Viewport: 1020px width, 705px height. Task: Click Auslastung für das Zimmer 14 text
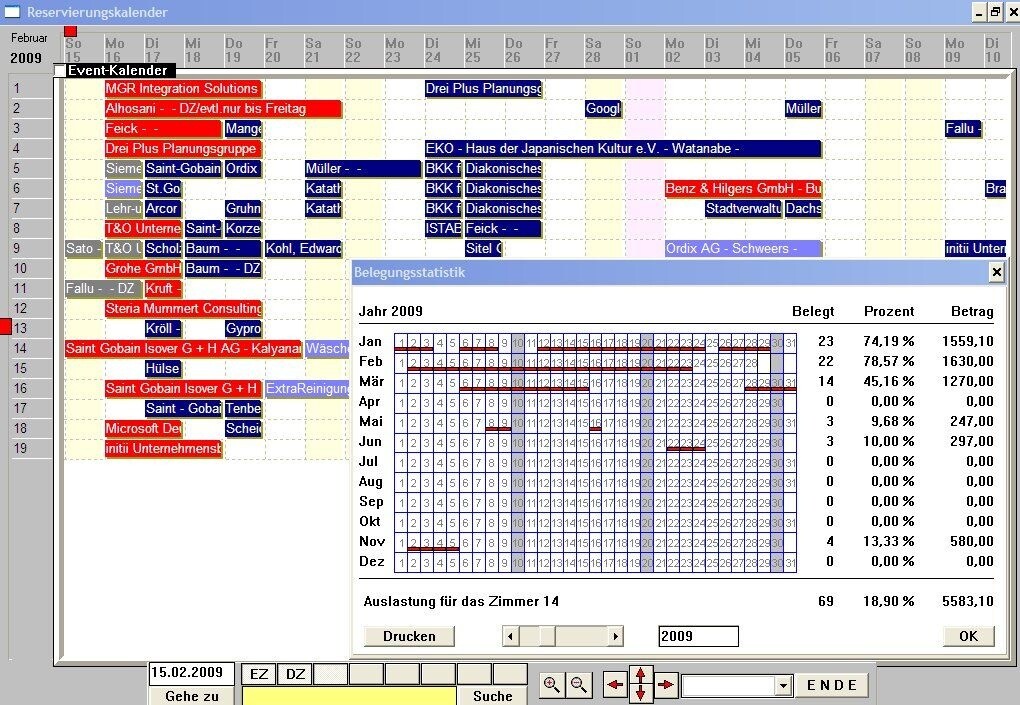461,602
